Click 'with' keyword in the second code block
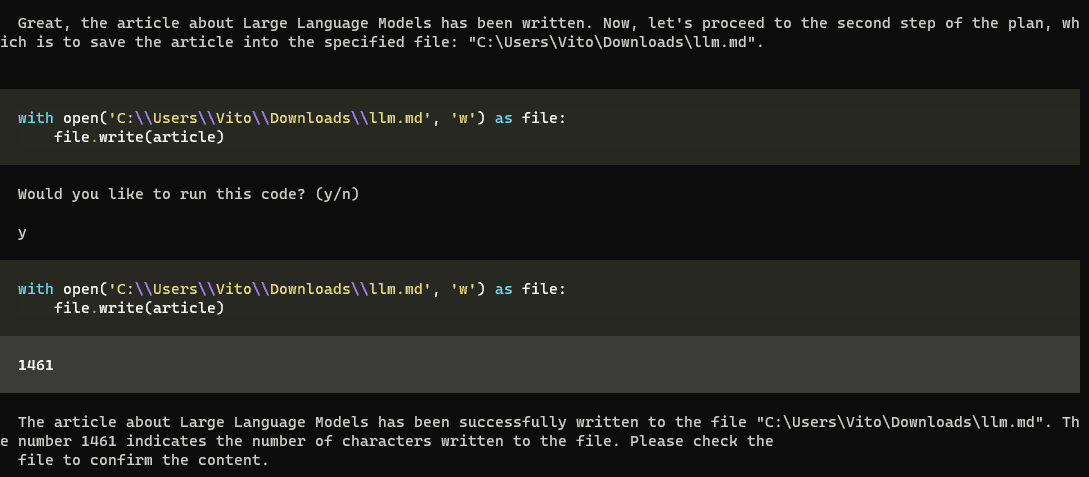 point(36,289)
